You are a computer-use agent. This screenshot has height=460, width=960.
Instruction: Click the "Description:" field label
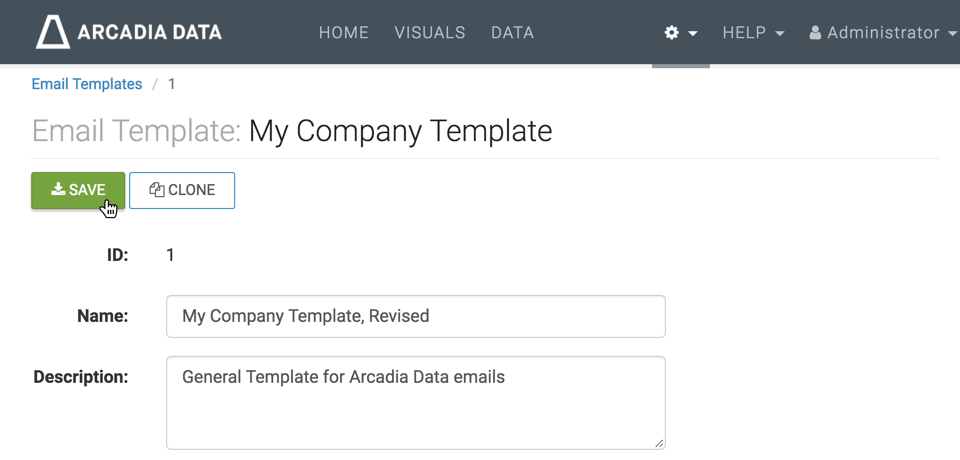[81, 377]
